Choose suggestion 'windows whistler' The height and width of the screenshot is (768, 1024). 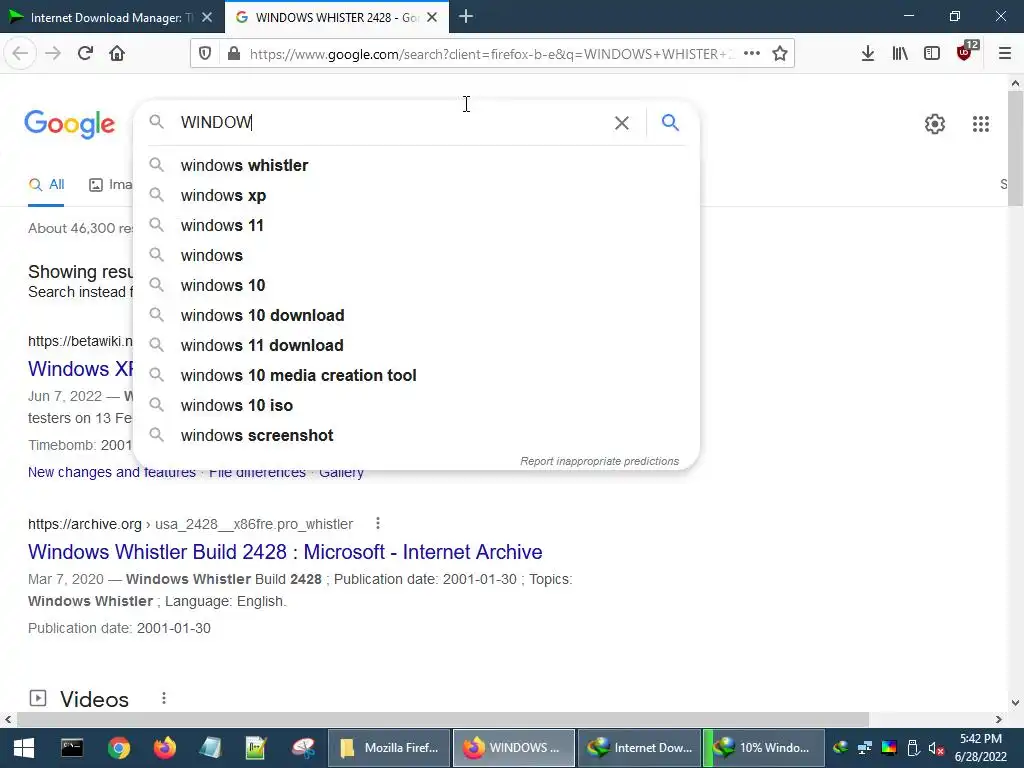(416, 165)
